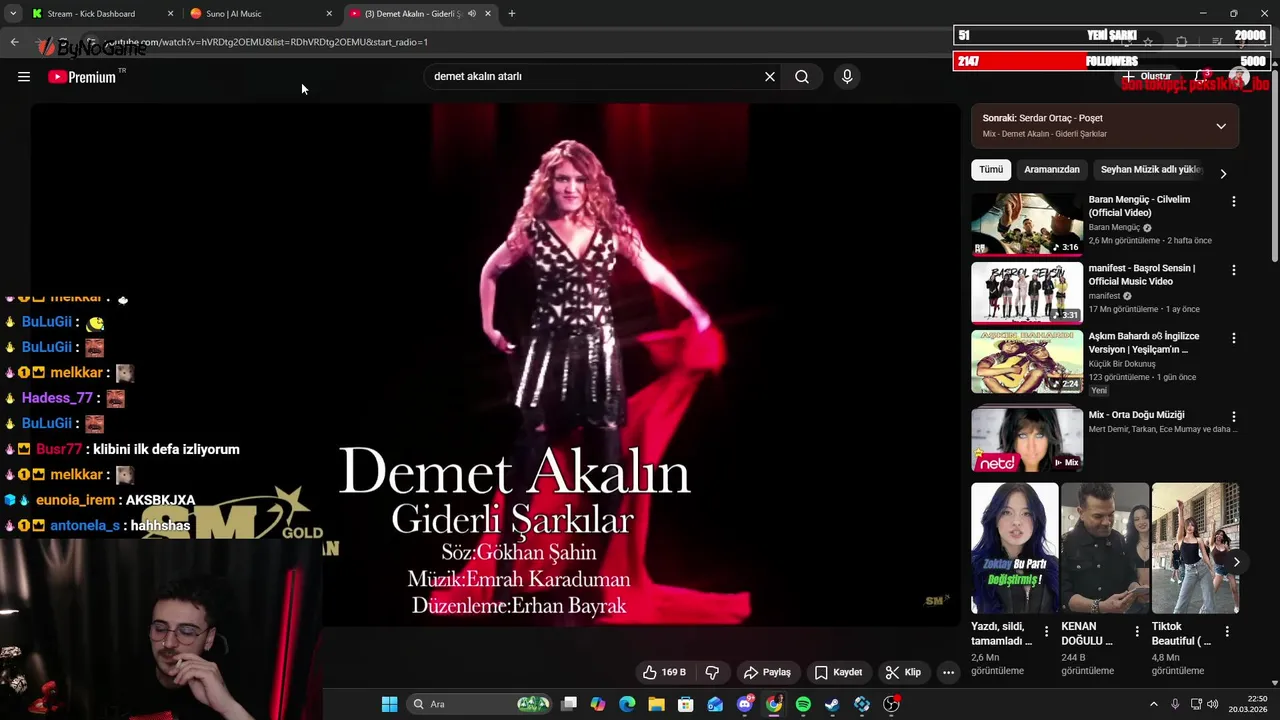Start voice search with the microphone

(x=847, y=77)
